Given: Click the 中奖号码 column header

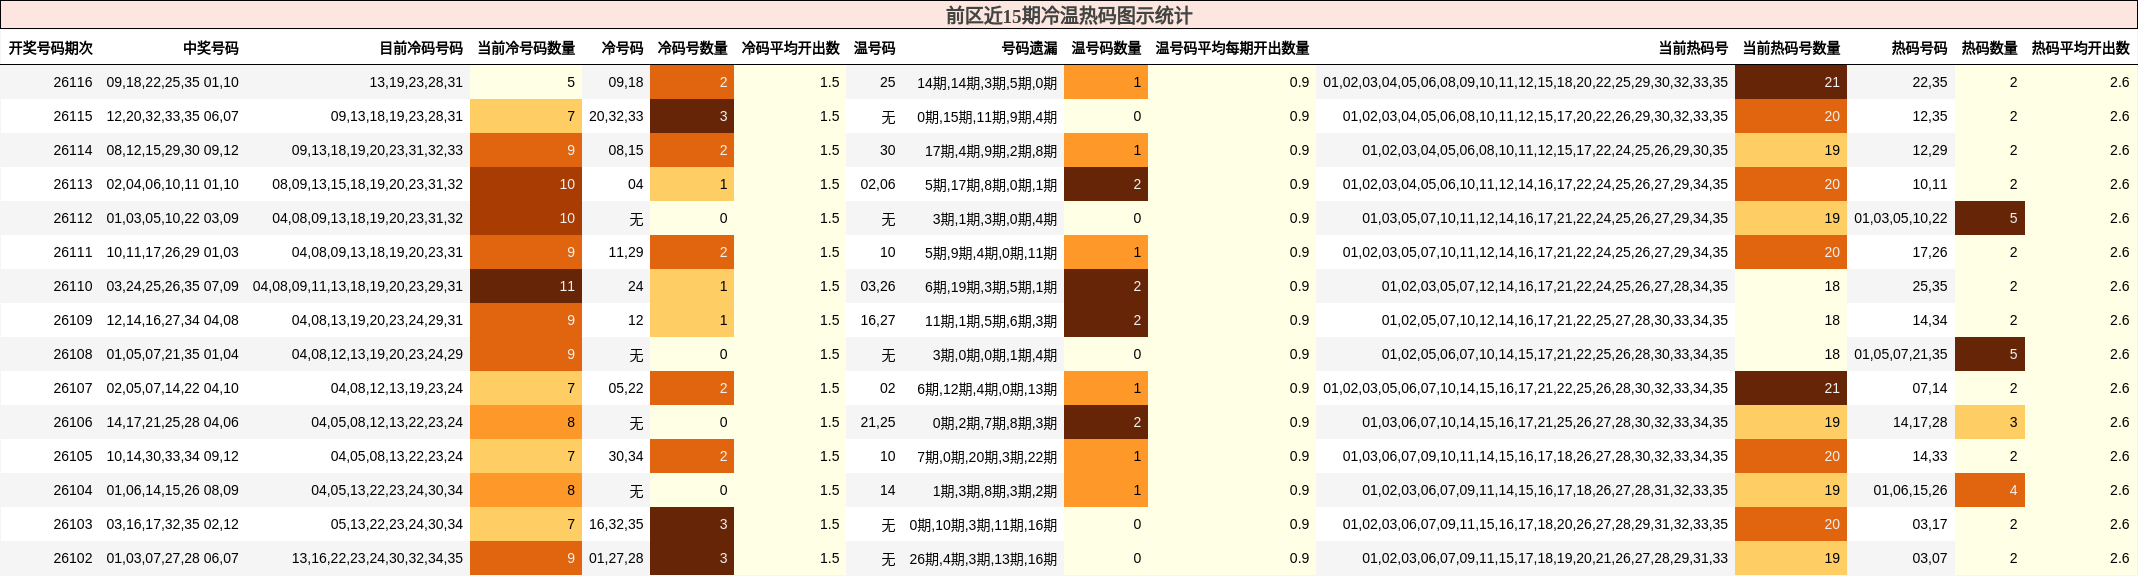Looking at the screenshot, I should (211, 48).
